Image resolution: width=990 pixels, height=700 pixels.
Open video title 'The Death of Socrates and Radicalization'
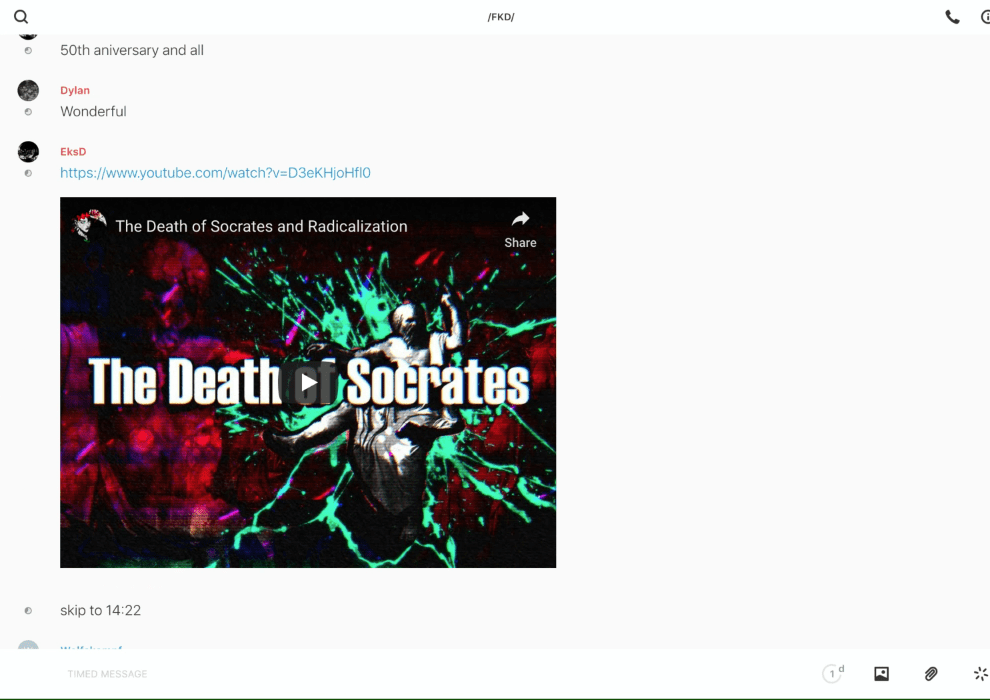(x=261, y=227)
